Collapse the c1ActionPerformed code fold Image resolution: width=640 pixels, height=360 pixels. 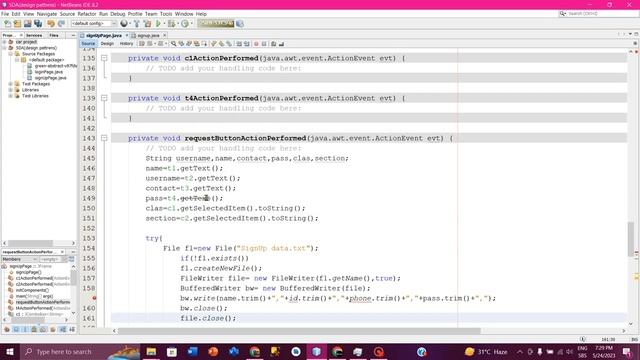click(104, 58)
